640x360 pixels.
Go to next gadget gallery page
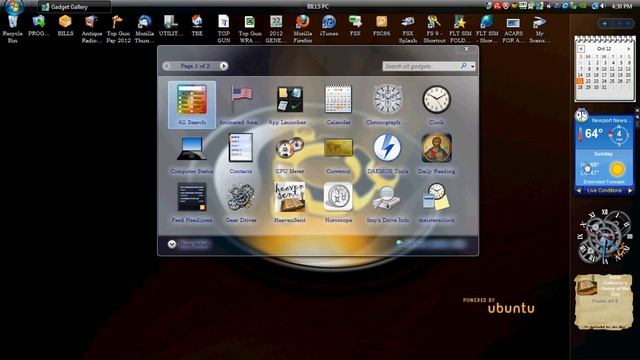tap(224, 66)
